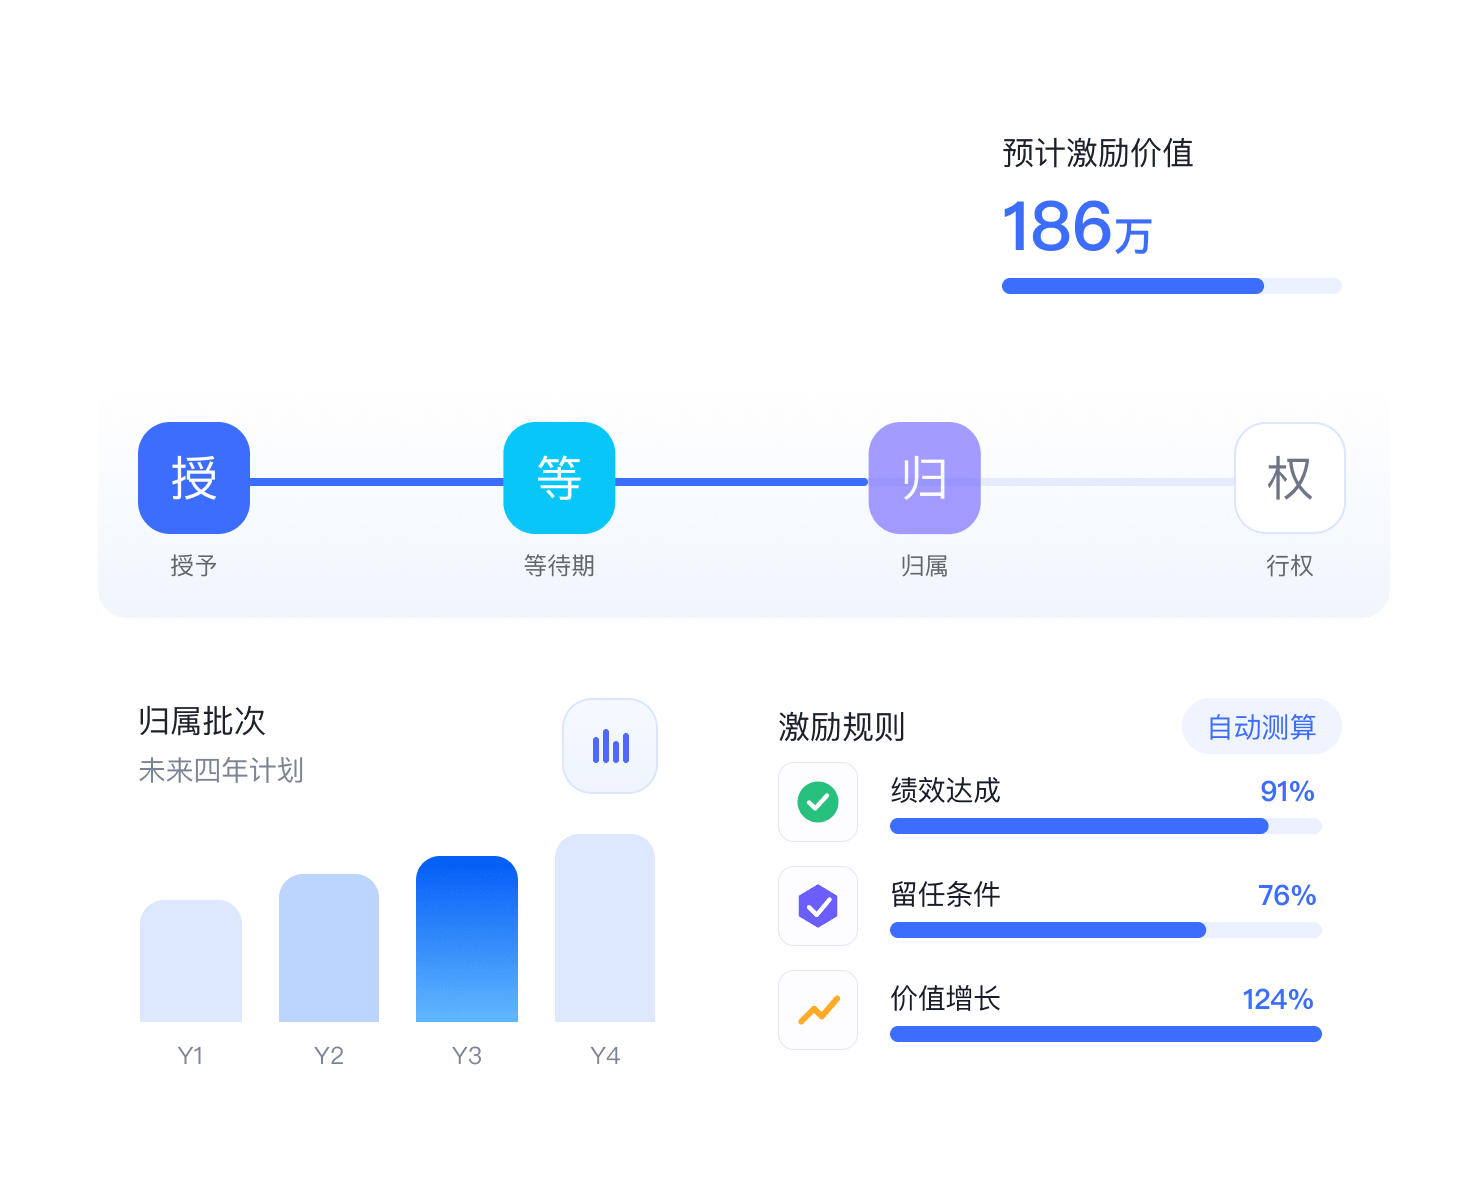Click the 124% value
1480x1192 pixels.
pos(1278,999)
